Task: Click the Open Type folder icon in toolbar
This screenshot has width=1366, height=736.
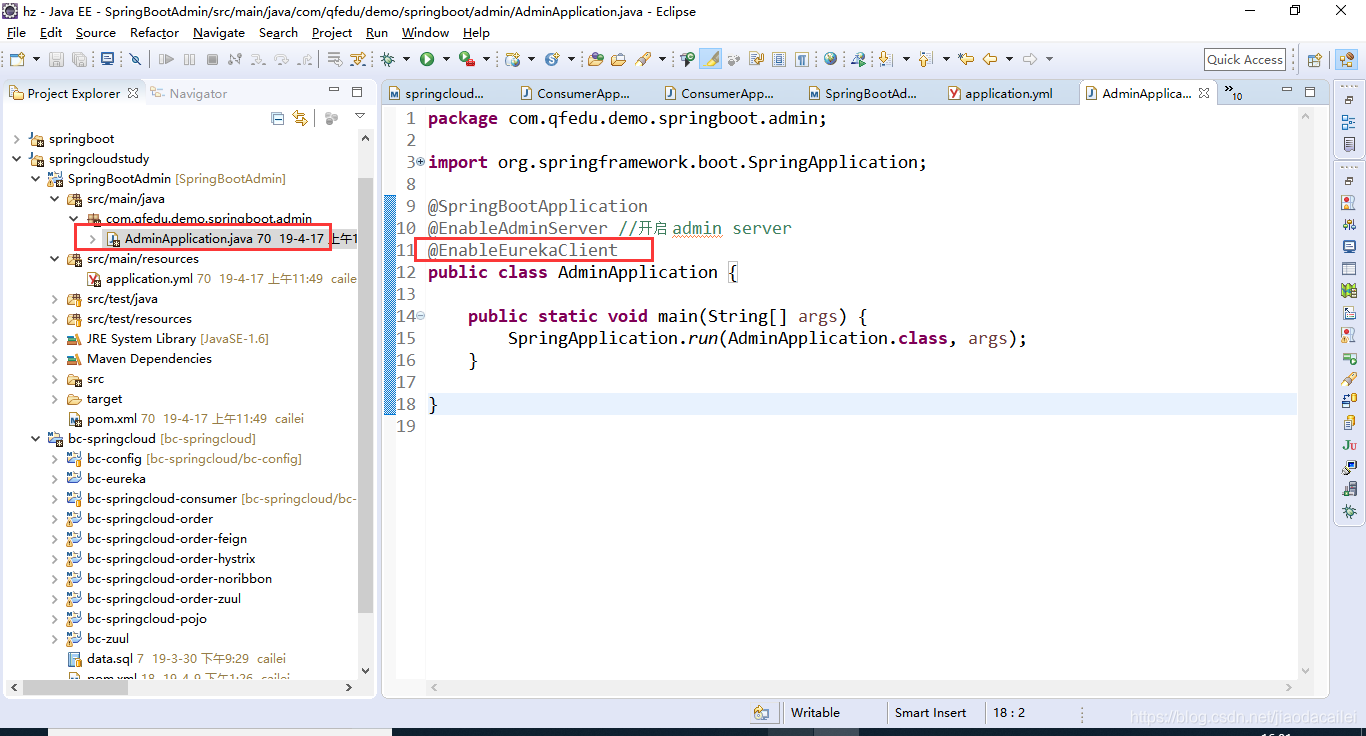Action: [595, 59]
